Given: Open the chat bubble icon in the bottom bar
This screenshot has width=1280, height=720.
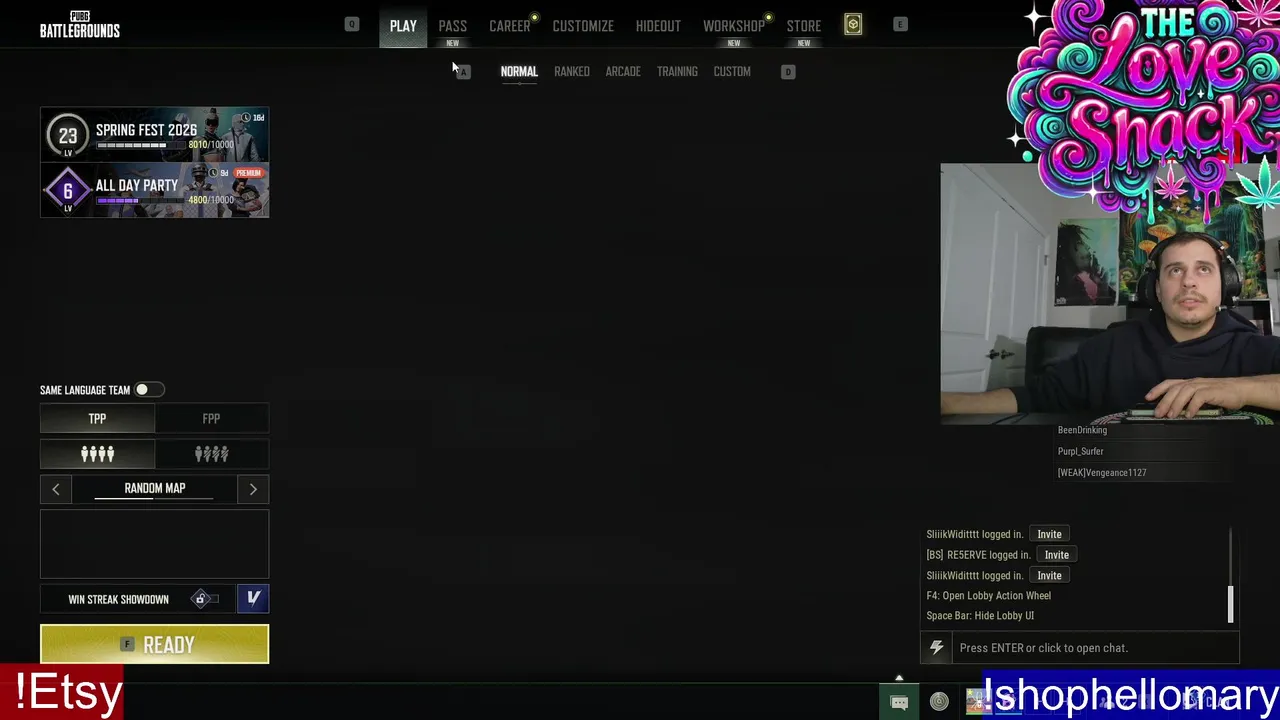Looking at the screenshot, I should [x=899, y=702].
